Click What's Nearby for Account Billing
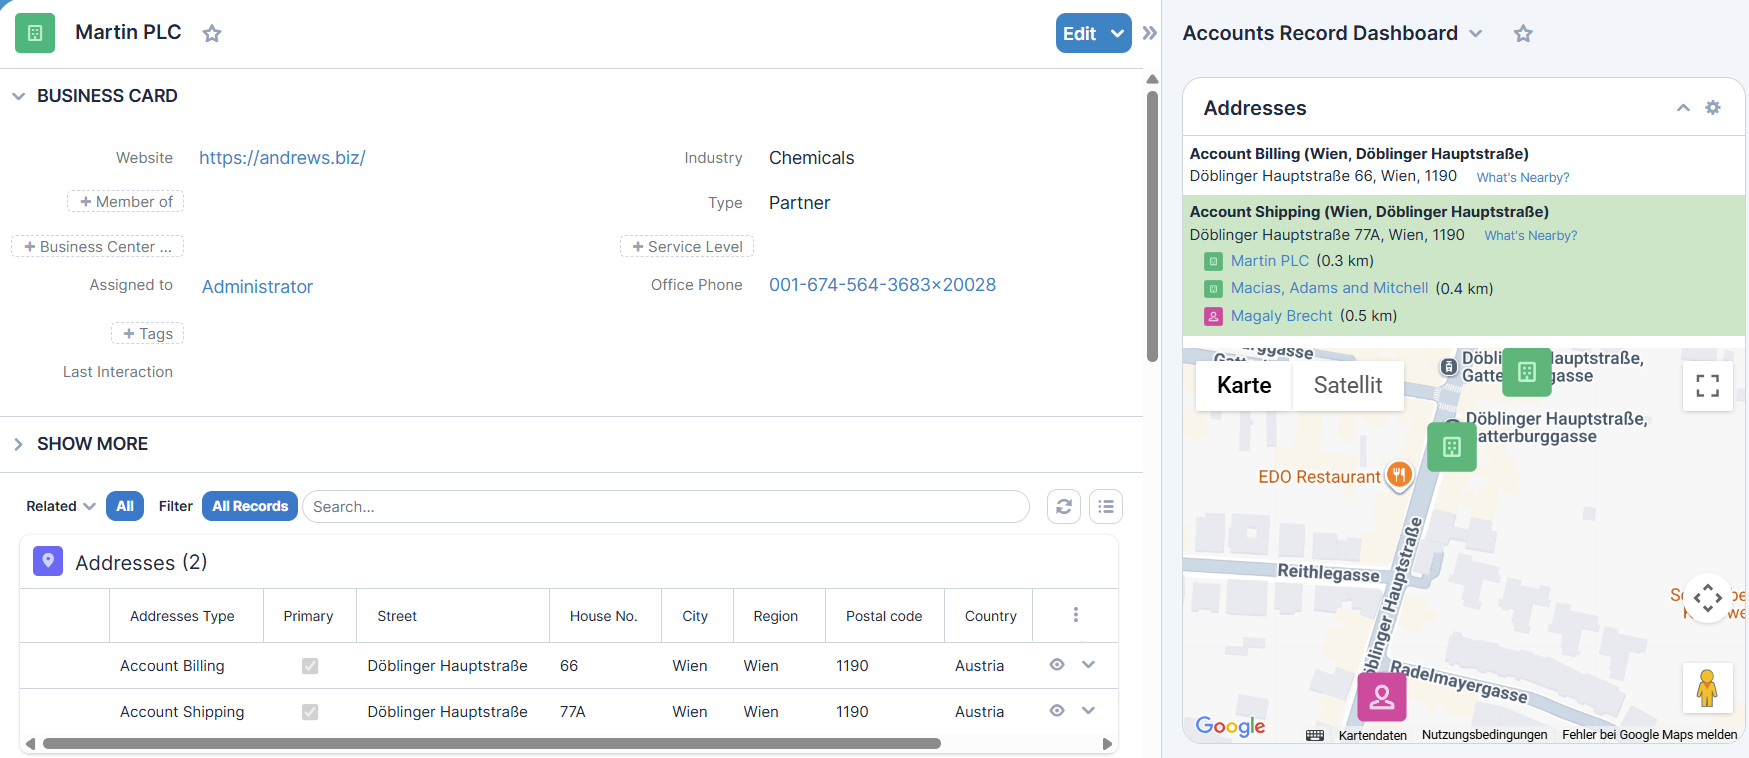The image size is (1749, 758). 1523,177
